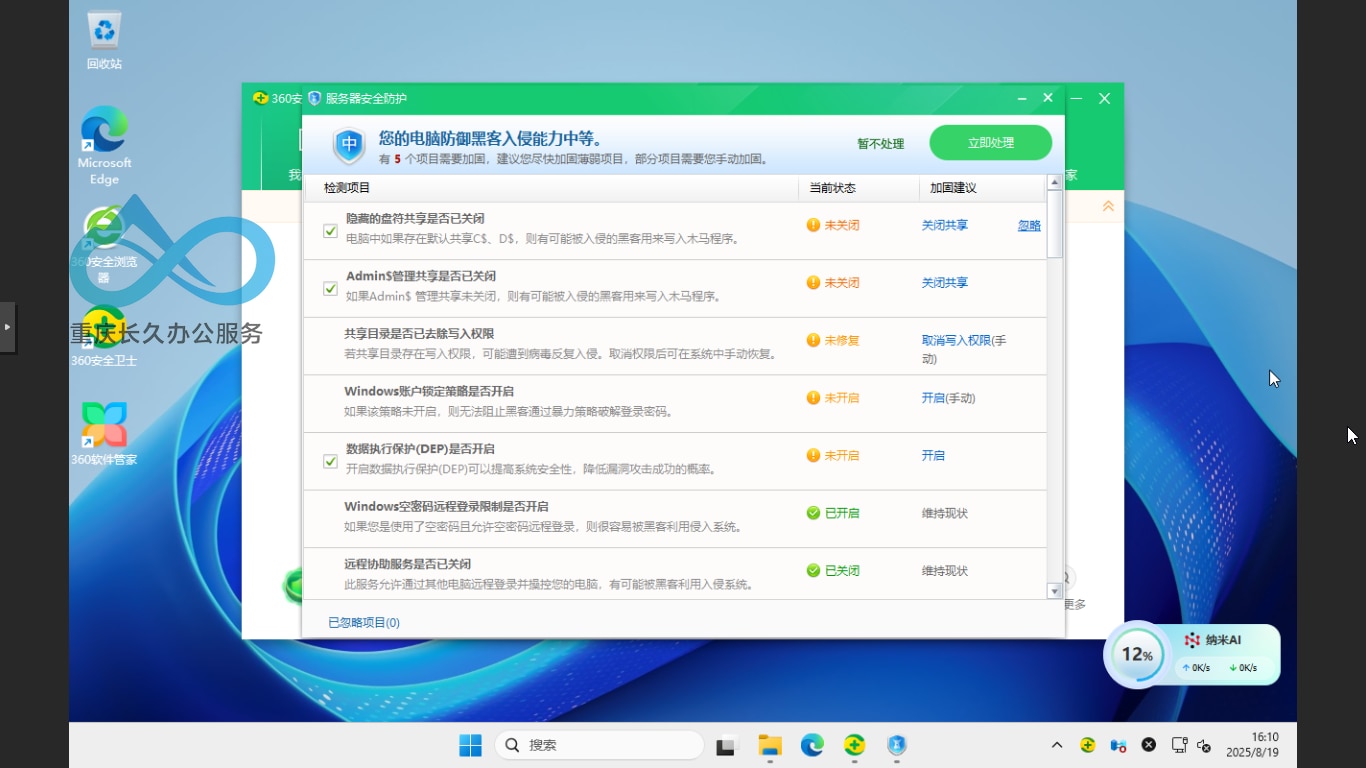The height and width of the screenshot is (768, 1366).
Task: Select the 远程协助服务是否已关闭 row title
Action: pos(407,564)
